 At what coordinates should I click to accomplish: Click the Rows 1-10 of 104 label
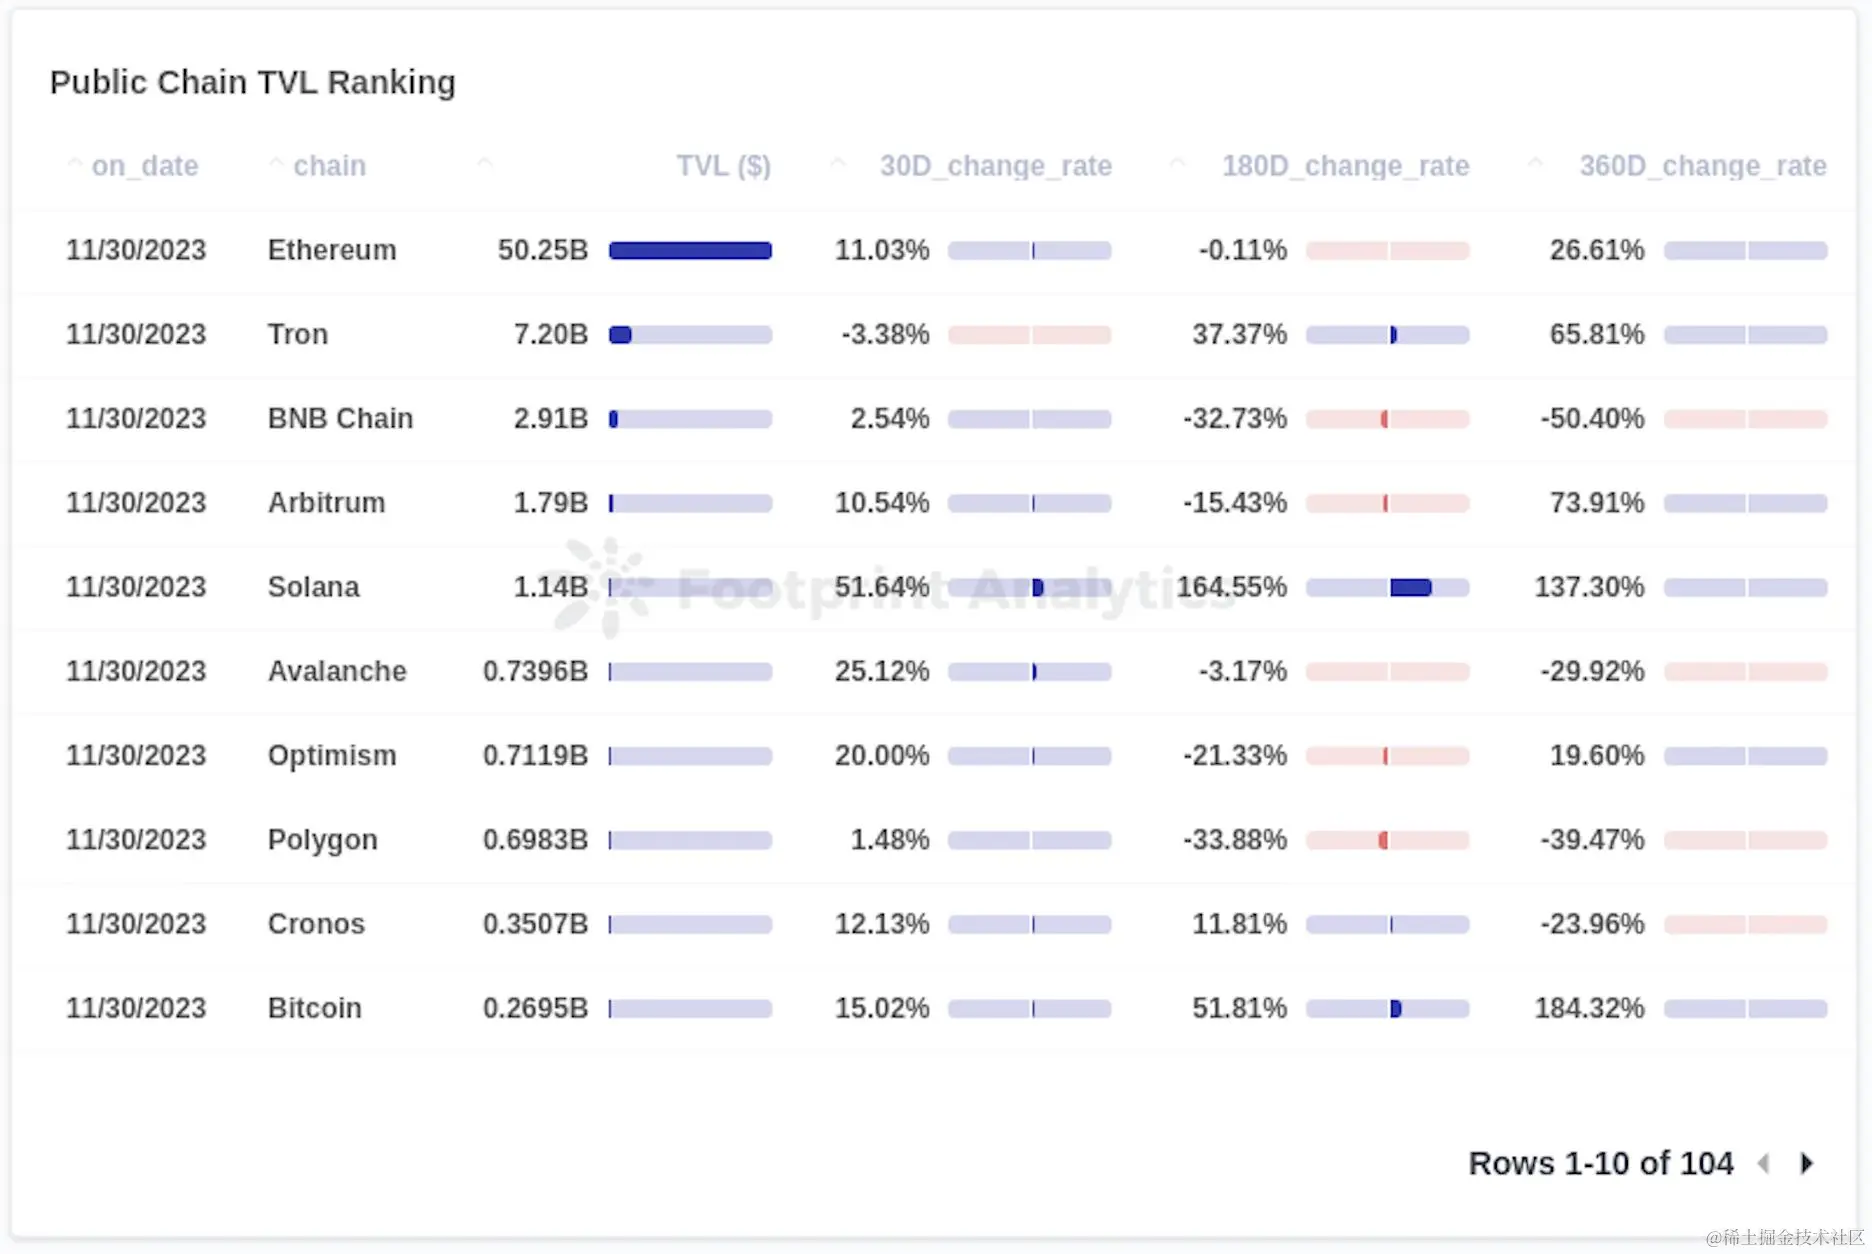(x=1601, y=1163)
